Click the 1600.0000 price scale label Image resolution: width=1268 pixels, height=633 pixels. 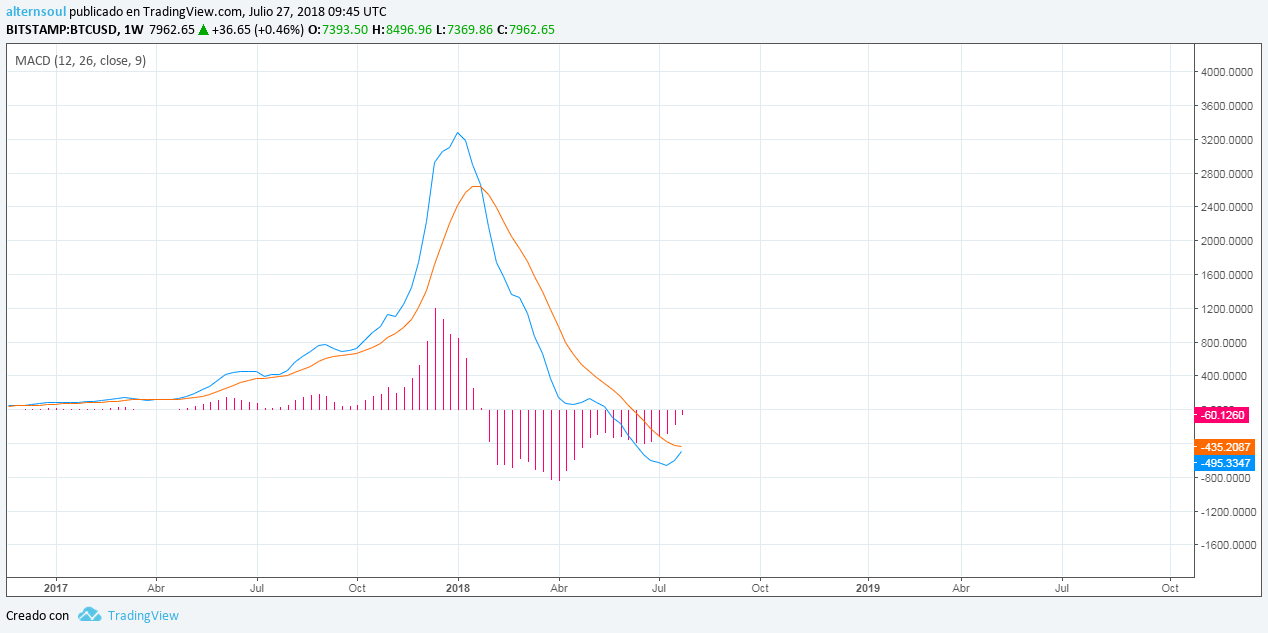1227,275
